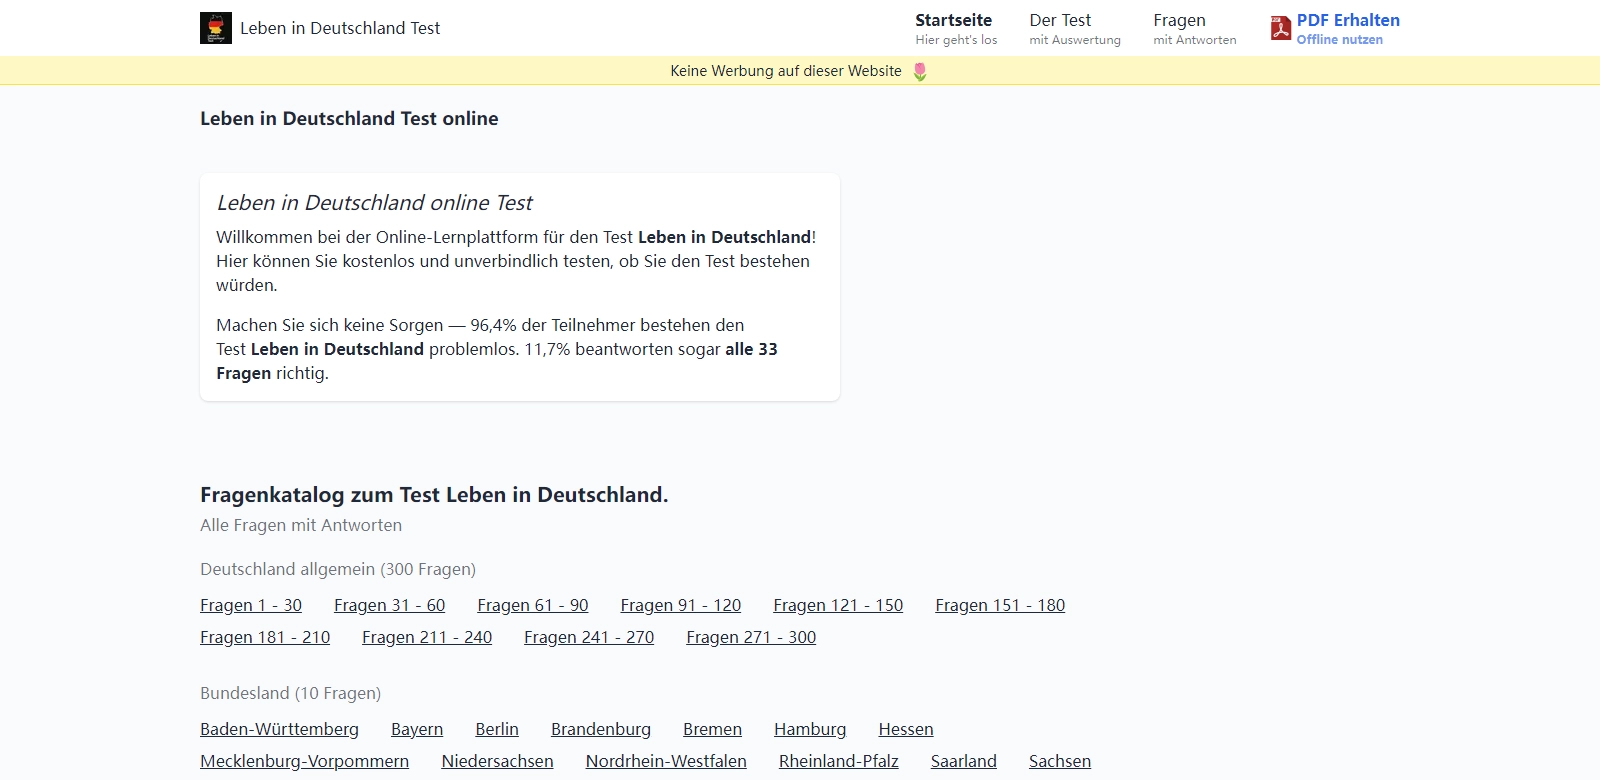Click the 'Leben in Deutschland Test online' heading
Screen dimensions: 1600x780
(x=349, y=118)
